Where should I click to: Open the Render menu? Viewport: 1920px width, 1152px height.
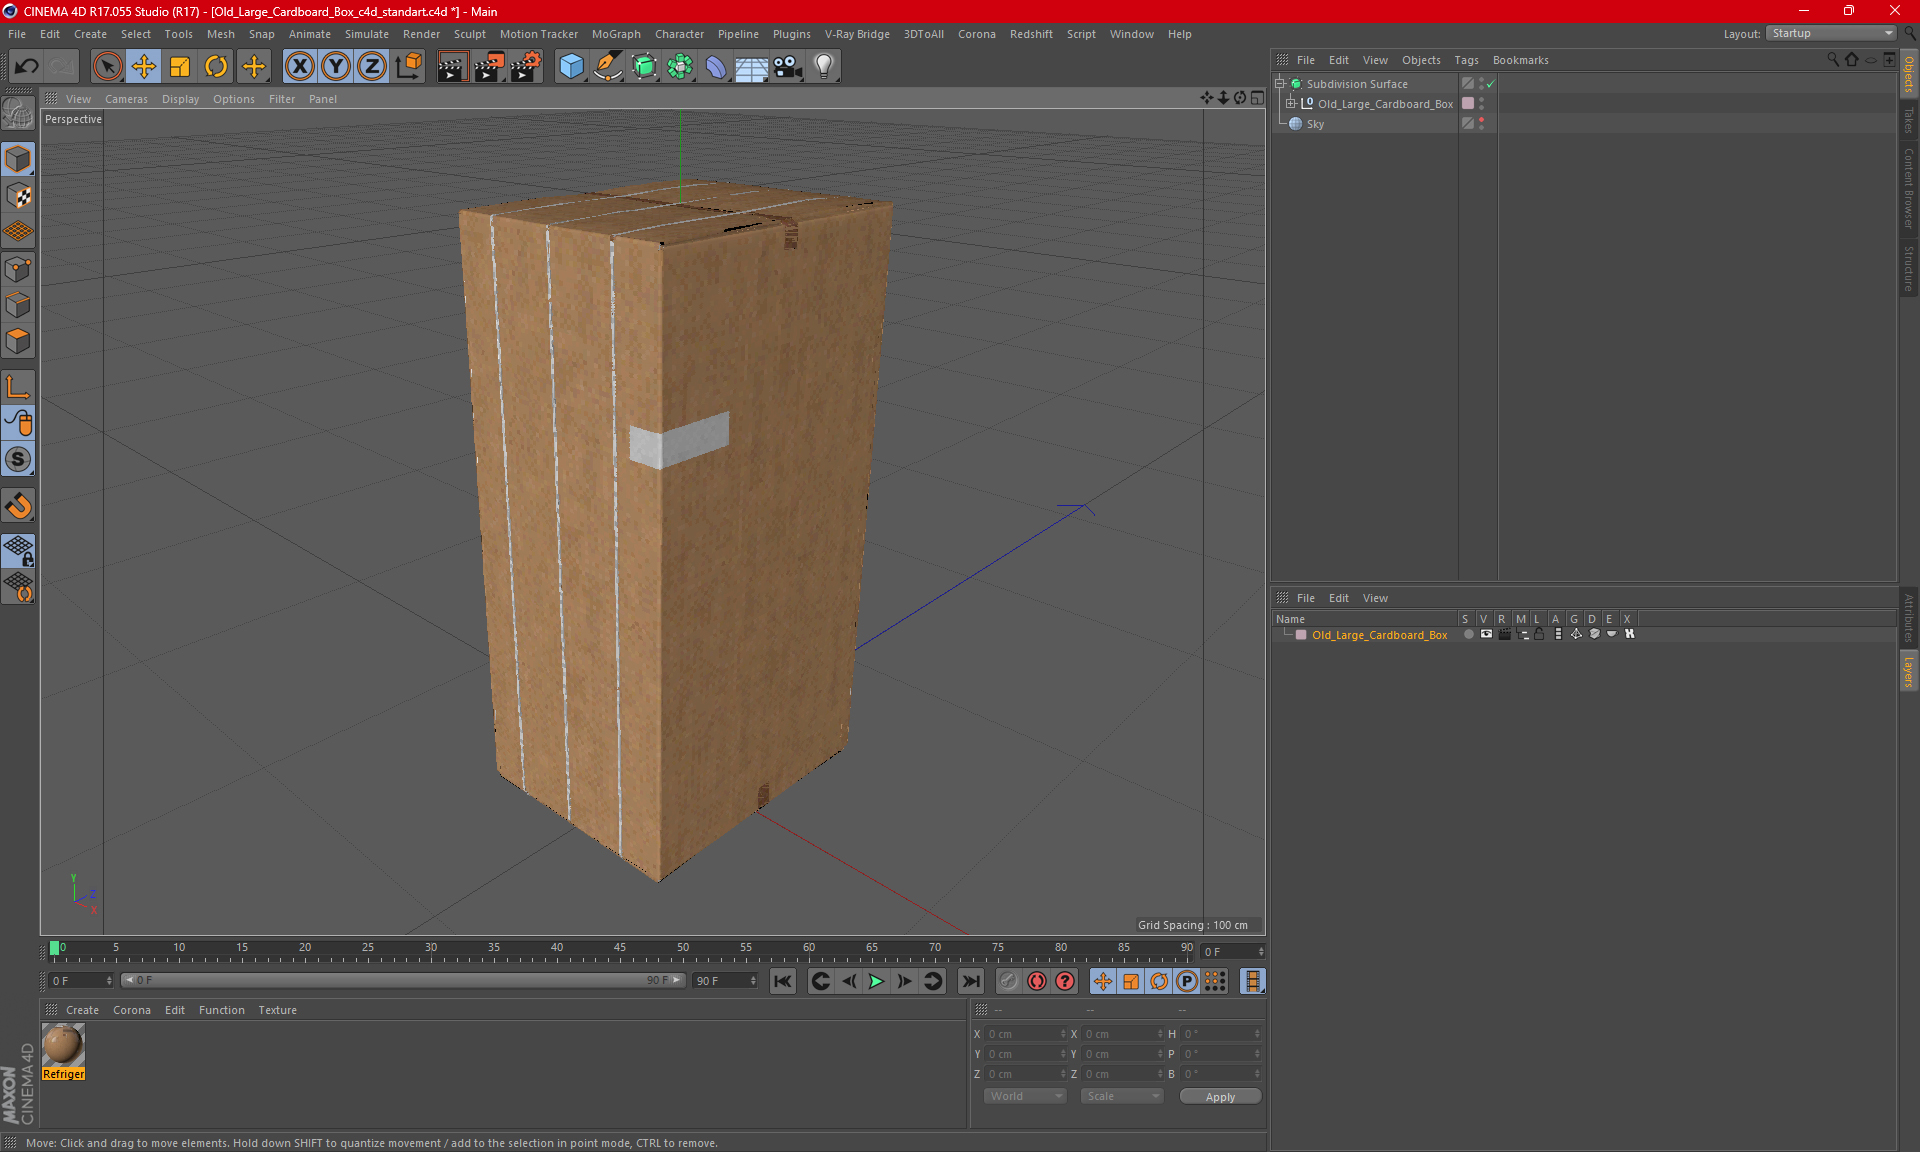pyautogui.click(x=421, y=34)
